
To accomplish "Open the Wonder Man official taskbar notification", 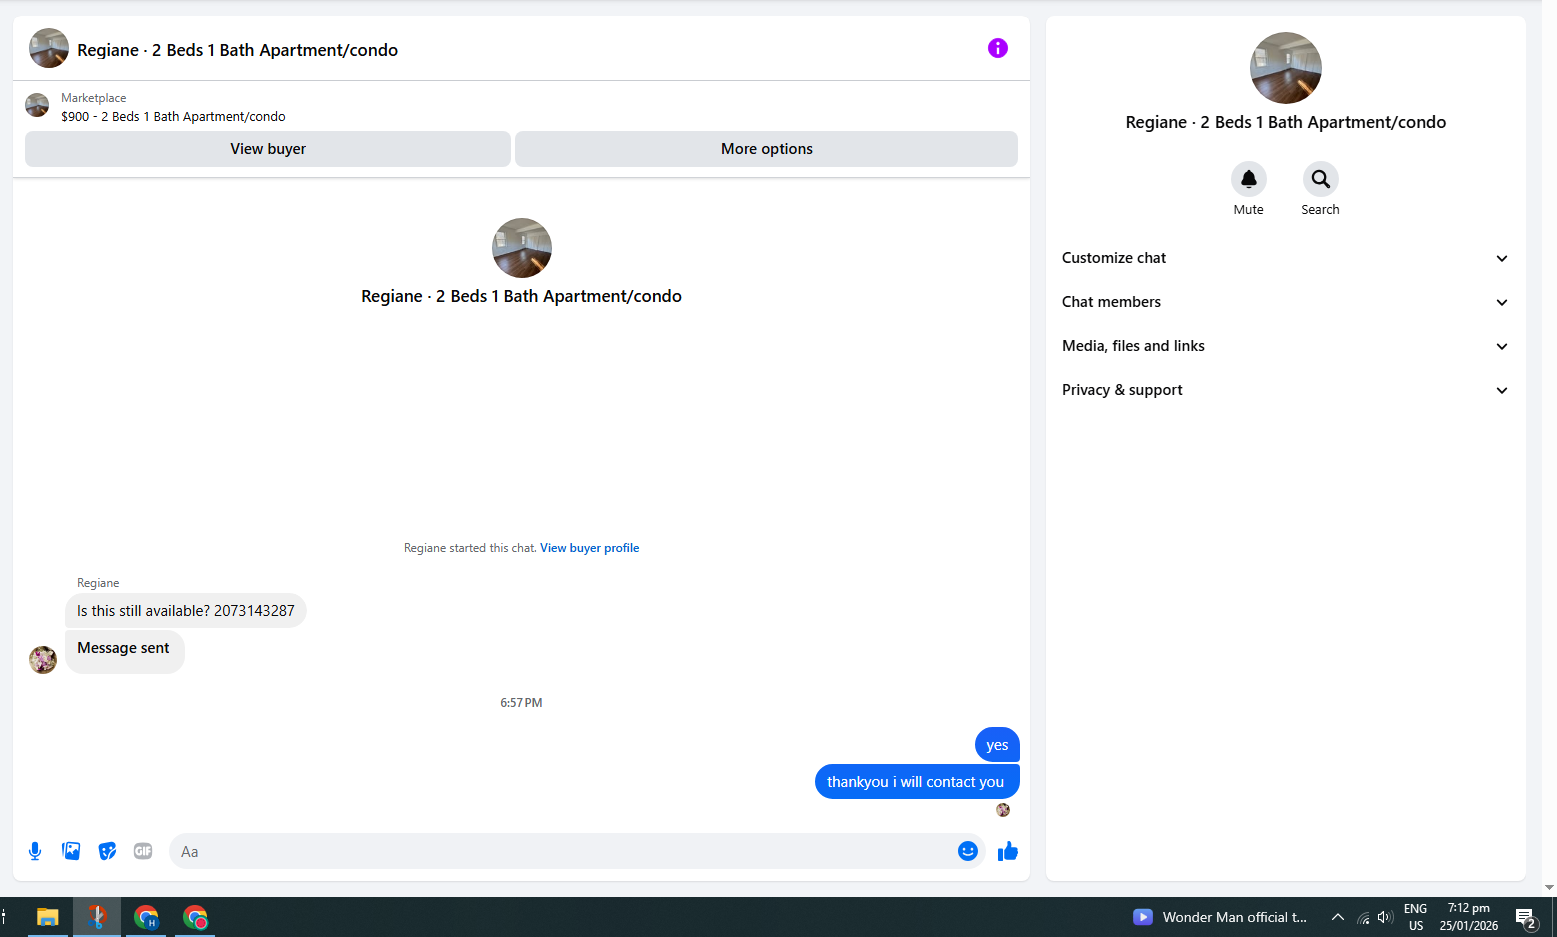I will 1220,917.
